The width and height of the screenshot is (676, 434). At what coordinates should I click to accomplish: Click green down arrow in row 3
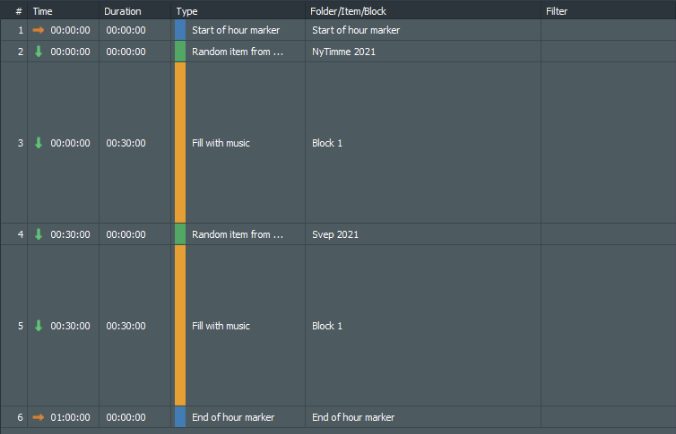(x=39, y=143)
